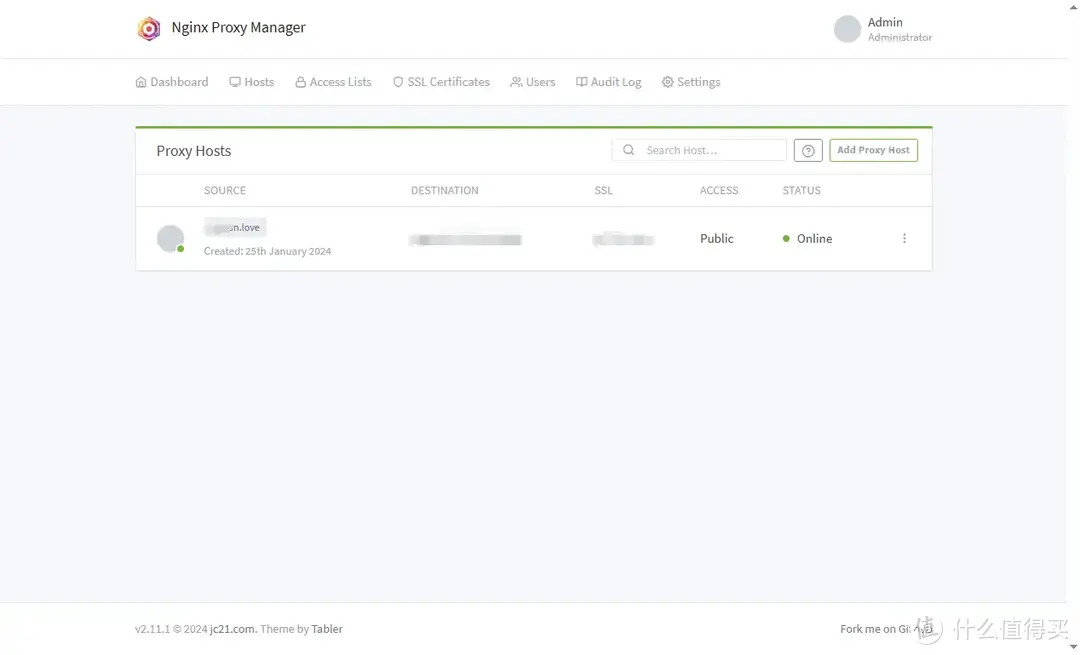Click the SSL Certificates shield icon

[398, 82]
